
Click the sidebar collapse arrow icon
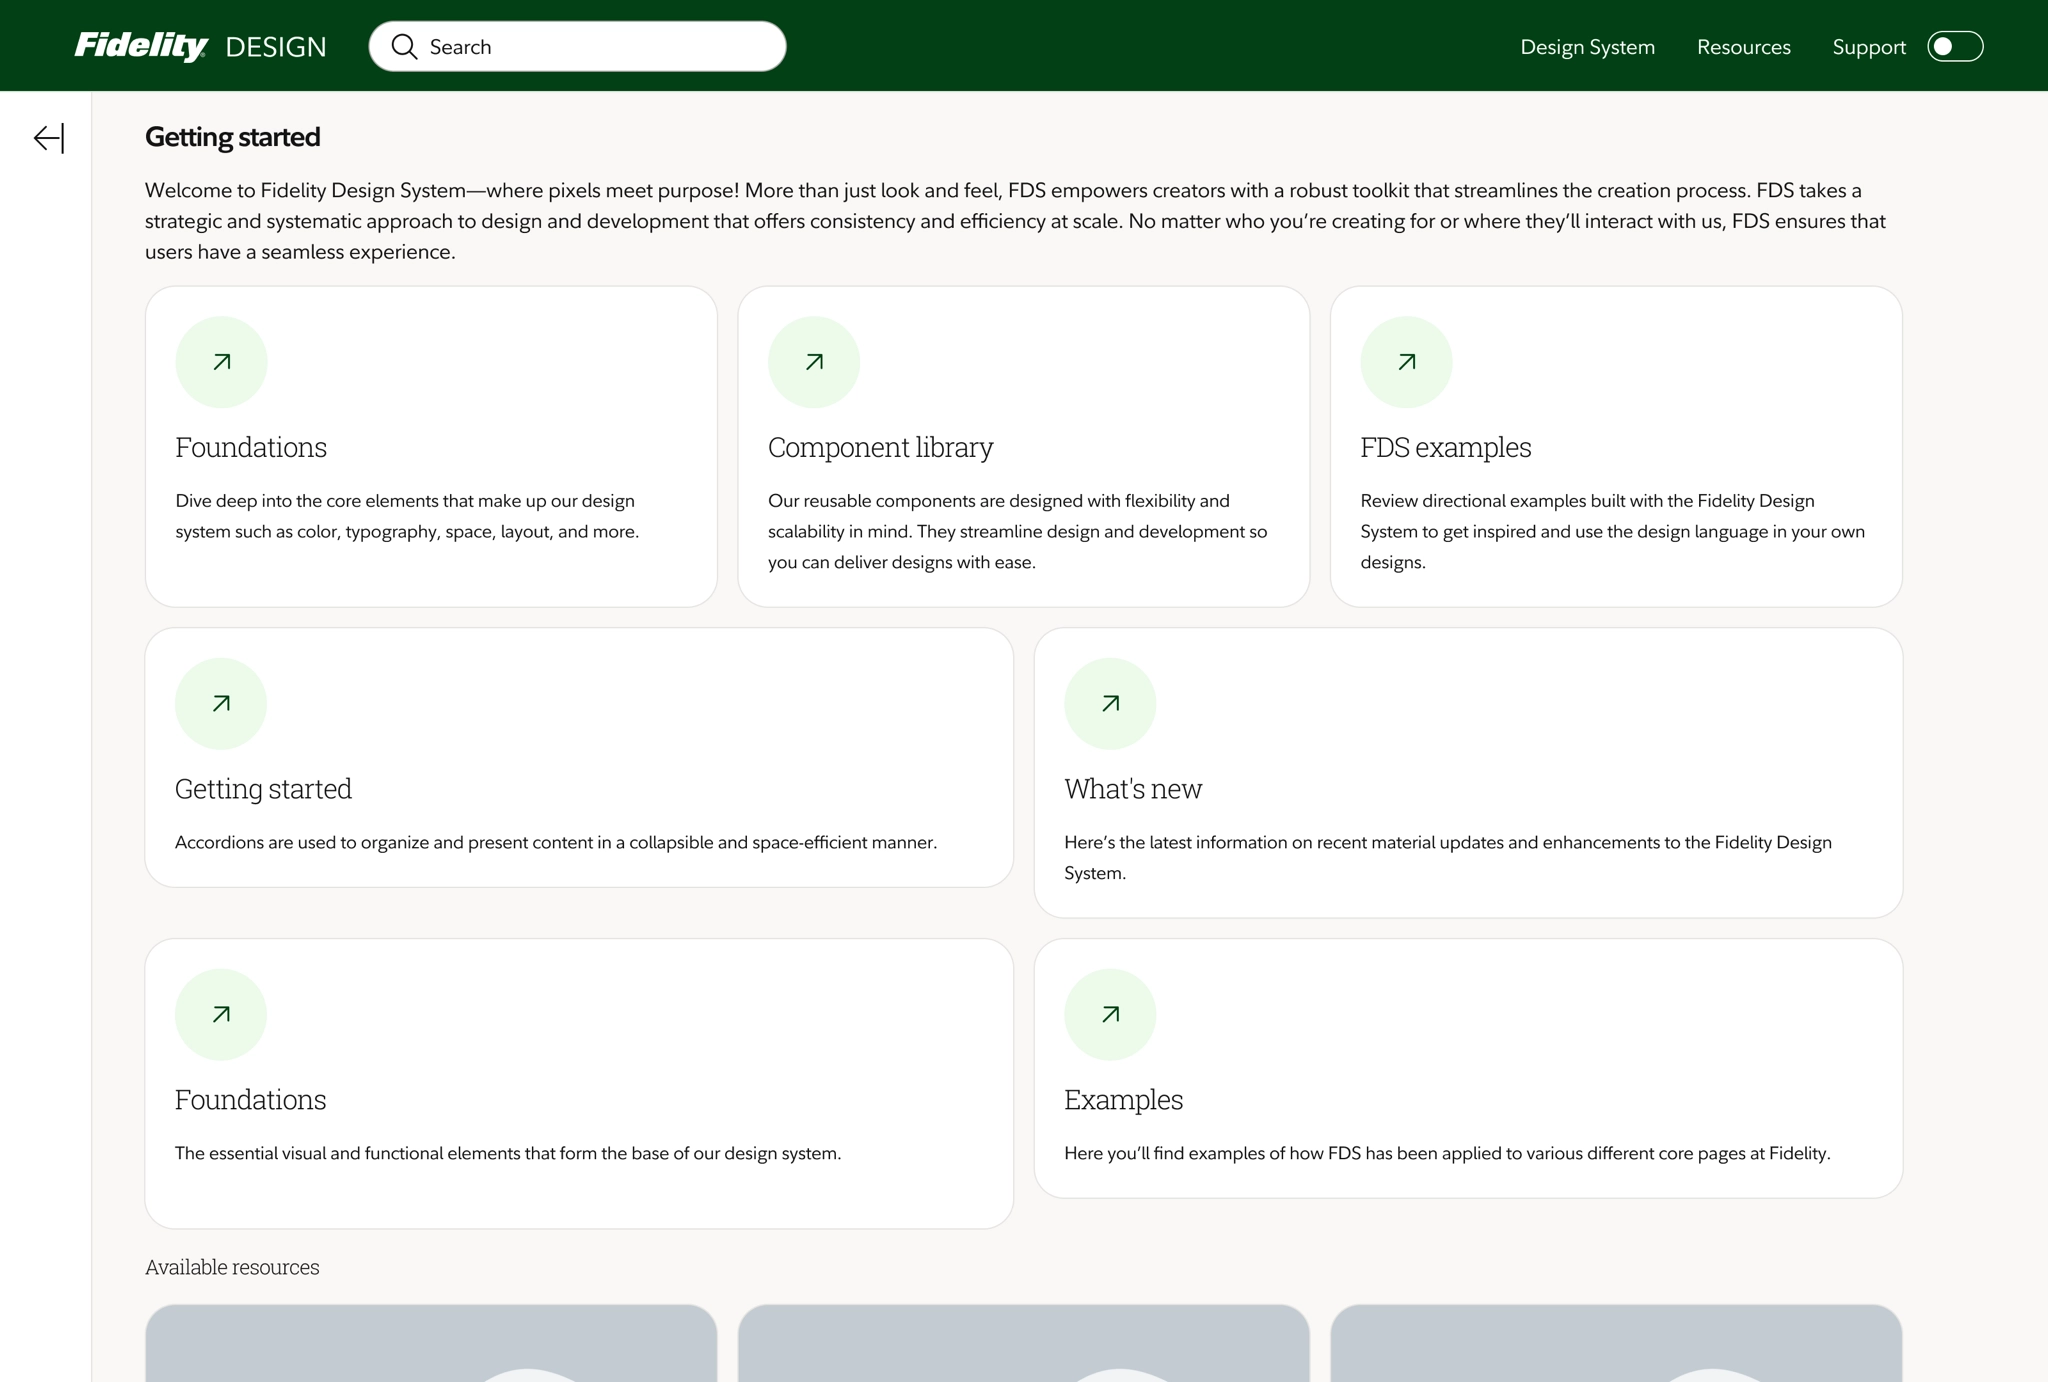coord(49,138)
